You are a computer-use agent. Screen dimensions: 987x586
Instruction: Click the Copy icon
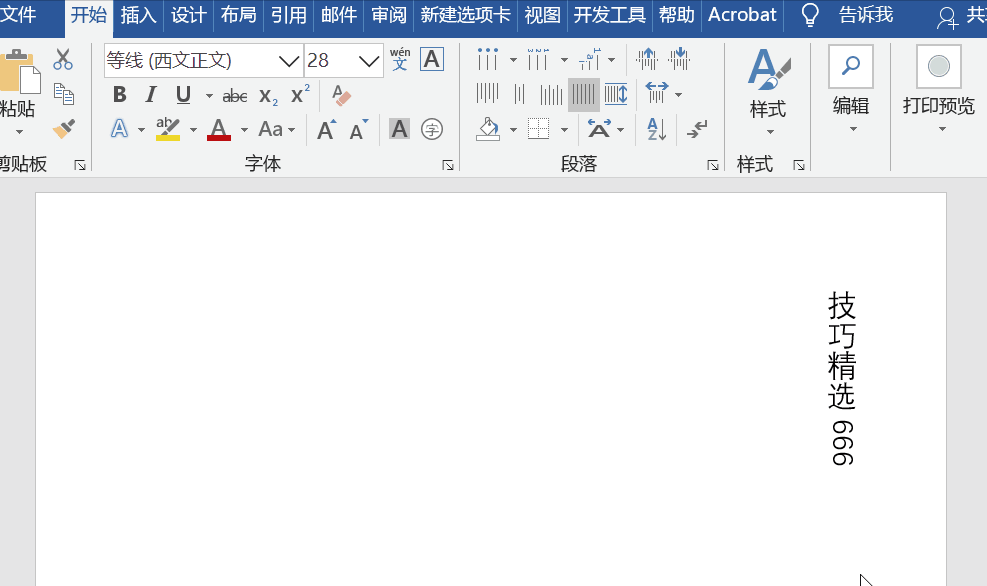pyautogui.click(x=64, y=94)
